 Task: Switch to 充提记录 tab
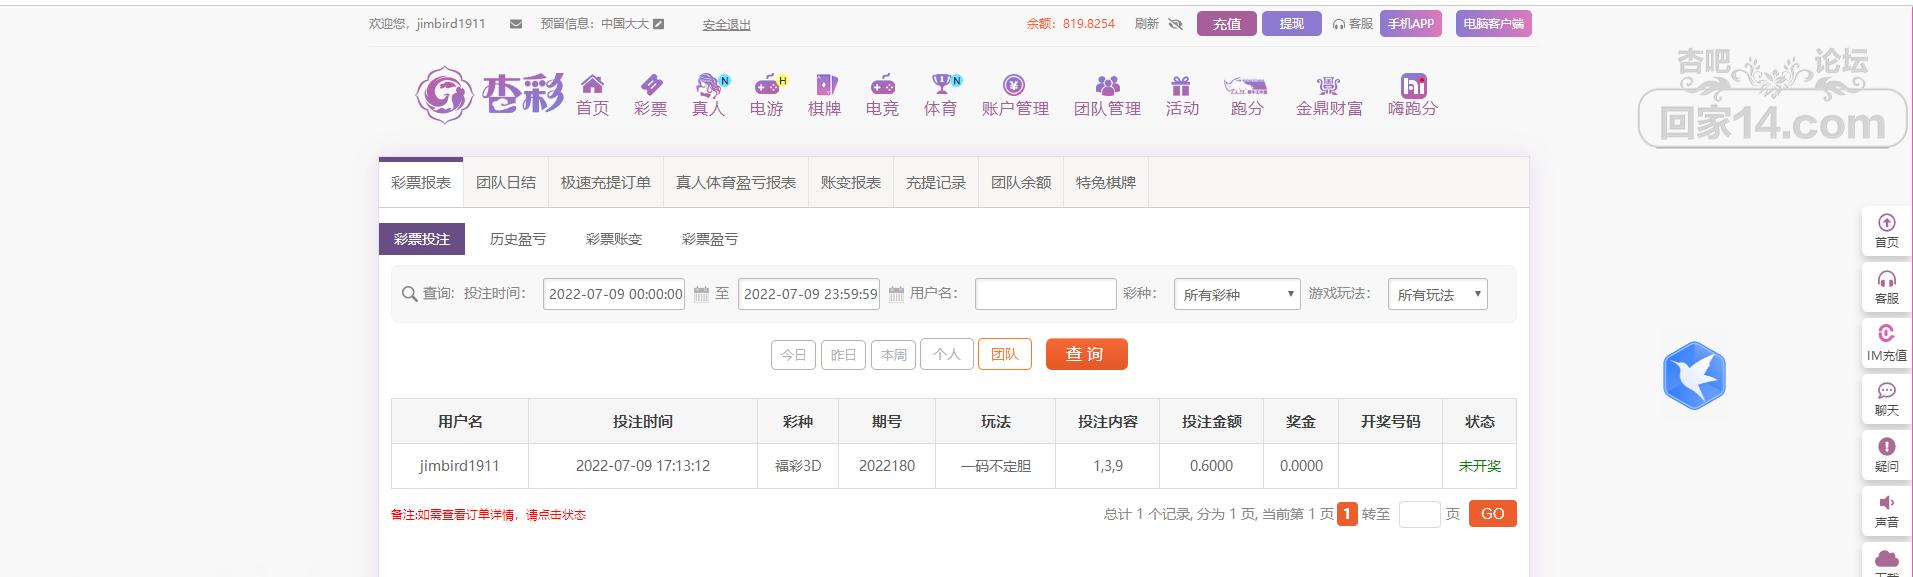point(936,183)
